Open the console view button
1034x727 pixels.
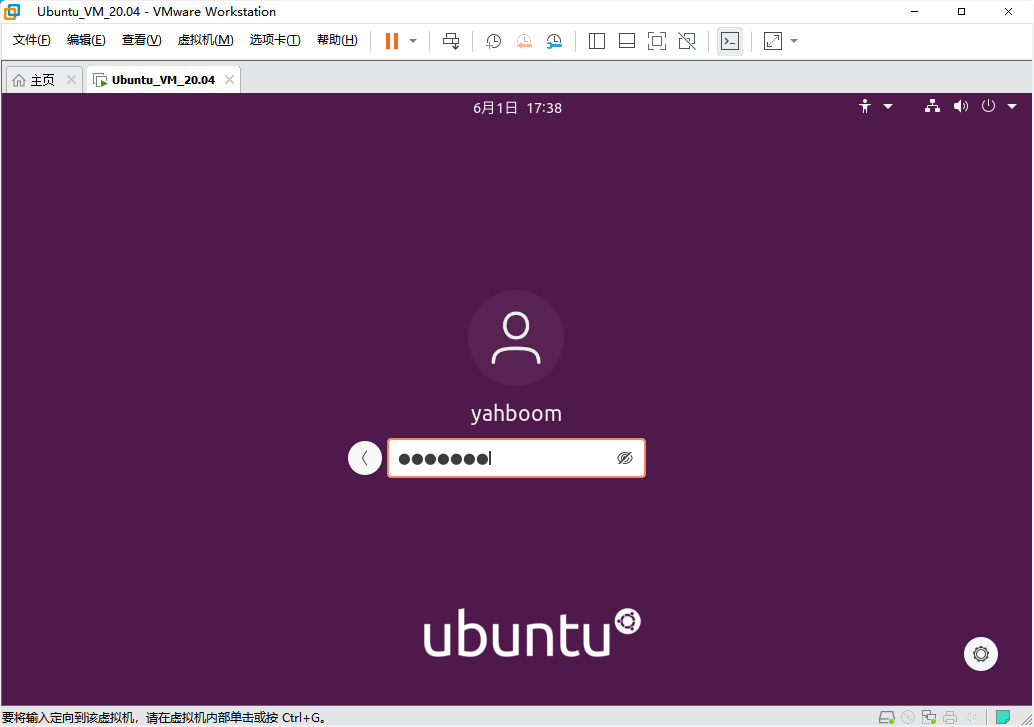pyautogui.click(x=730, y=41)
